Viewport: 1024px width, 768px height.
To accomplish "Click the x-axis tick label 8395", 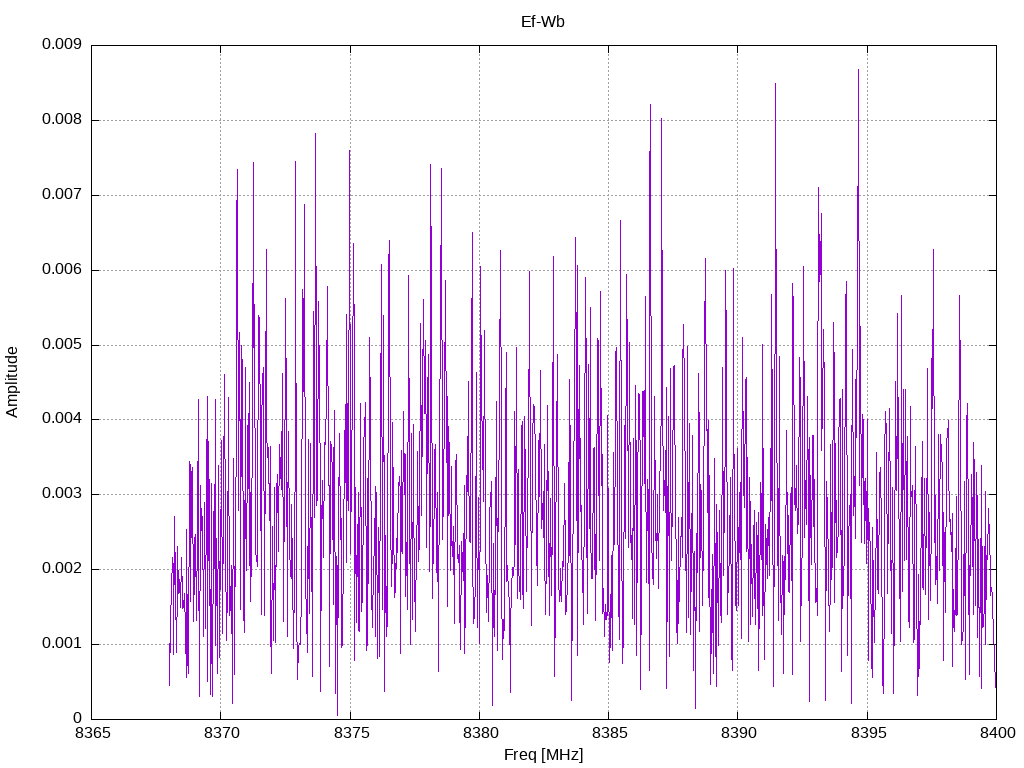I will click(868, 733).
